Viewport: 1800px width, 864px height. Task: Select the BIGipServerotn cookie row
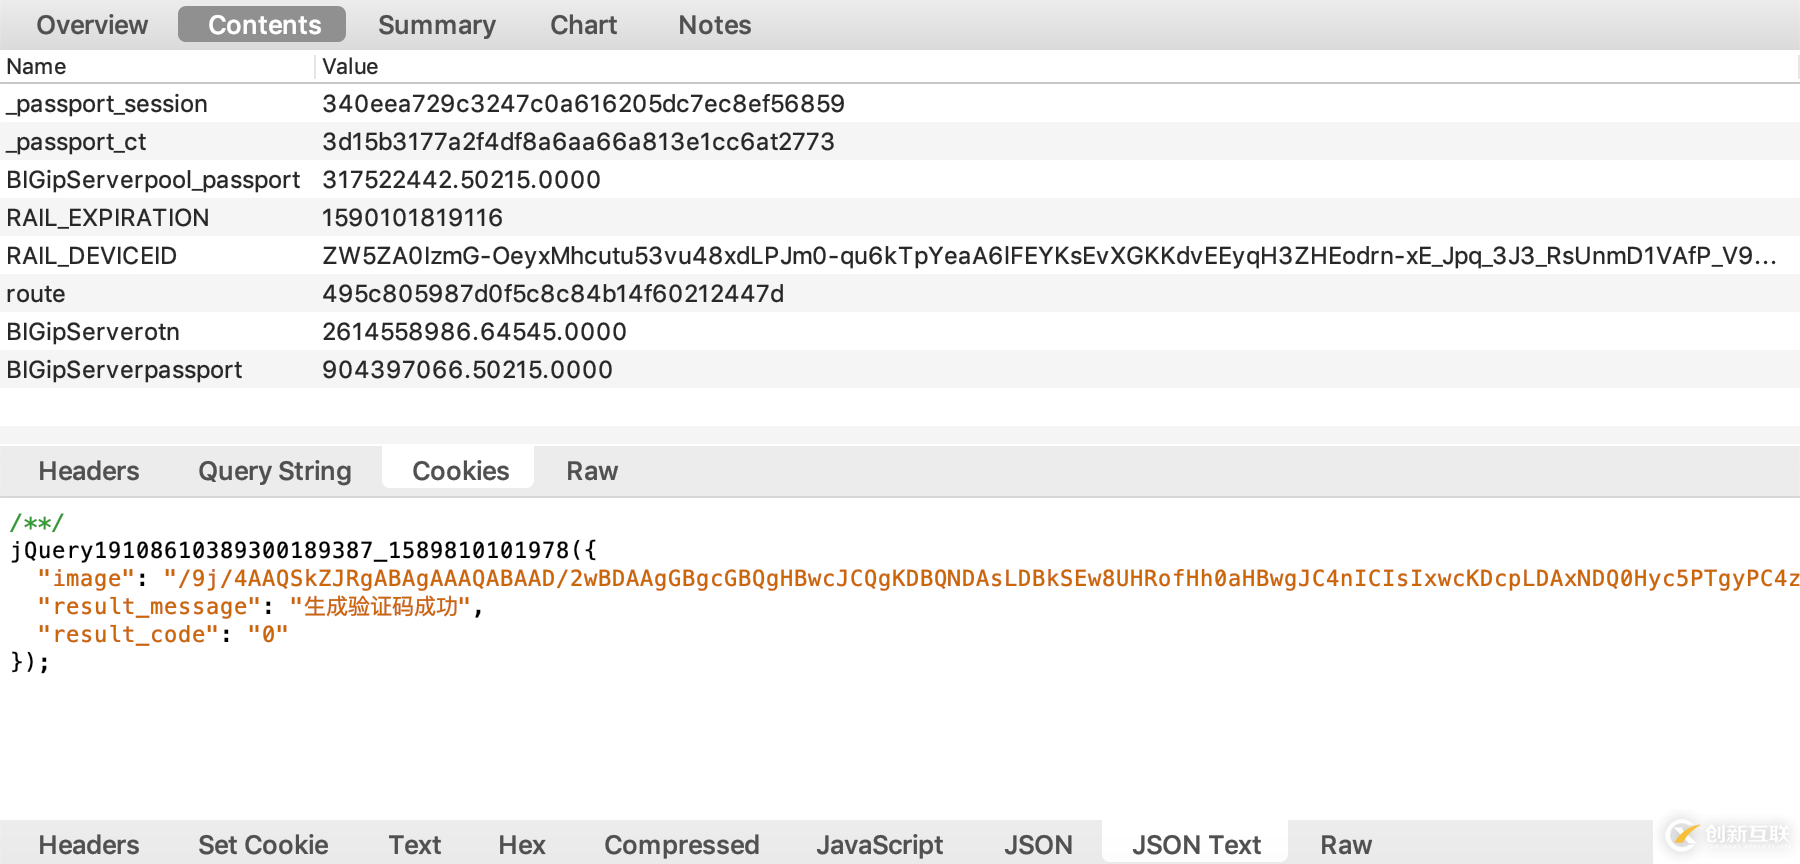coord(93,332)
